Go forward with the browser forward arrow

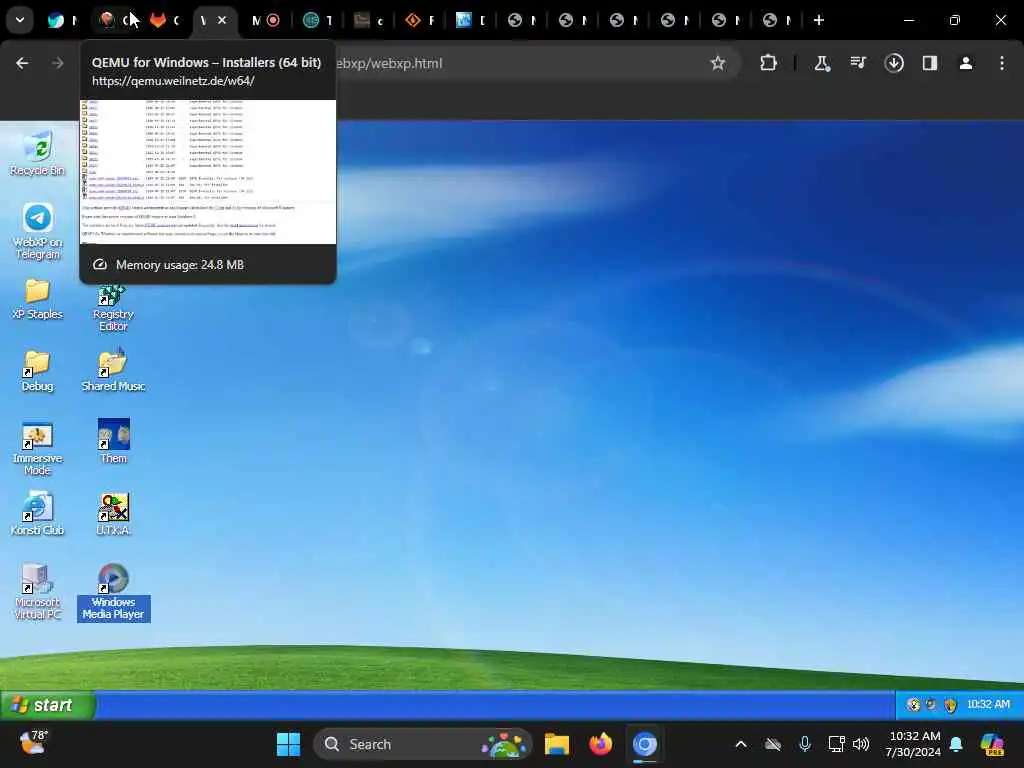[x=57, y=63]
